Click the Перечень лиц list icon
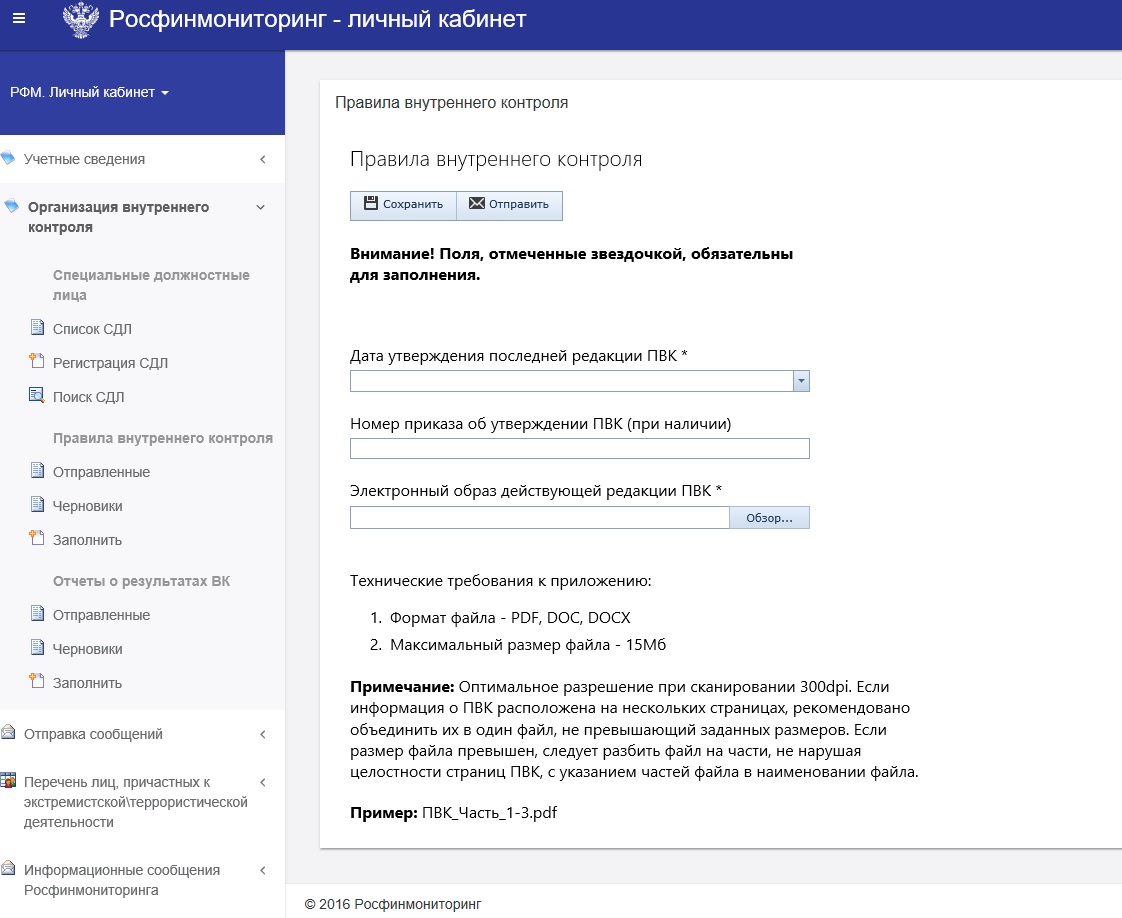Image resolution: width=1122 pixels, height=918 pixels. point(8,781)
